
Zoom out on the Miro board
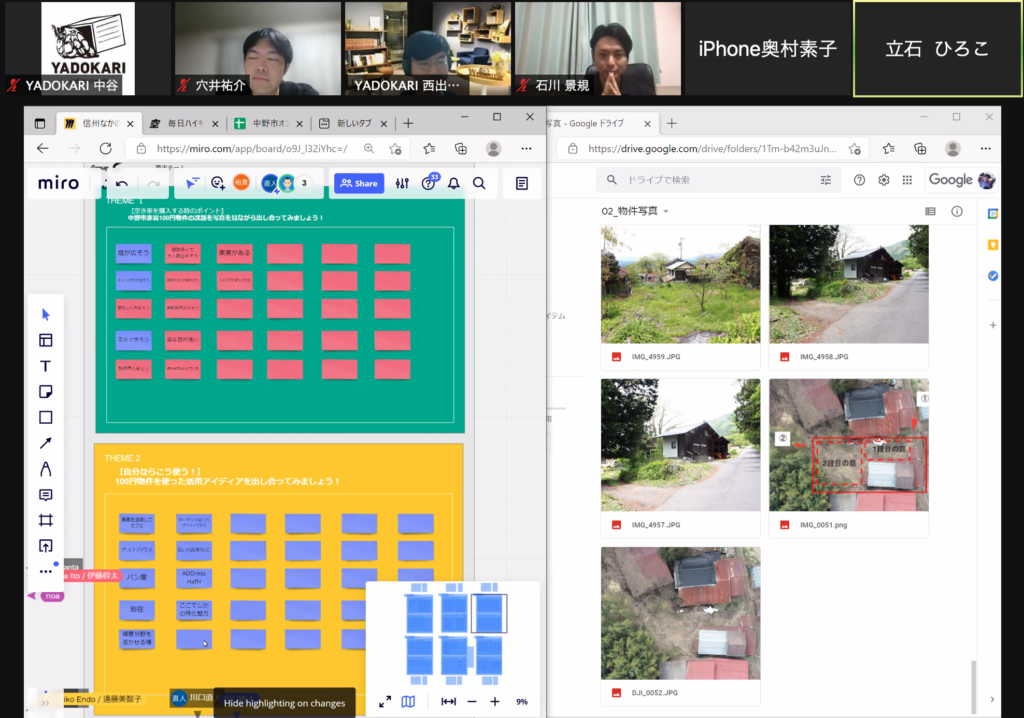(x=472, y=702)
